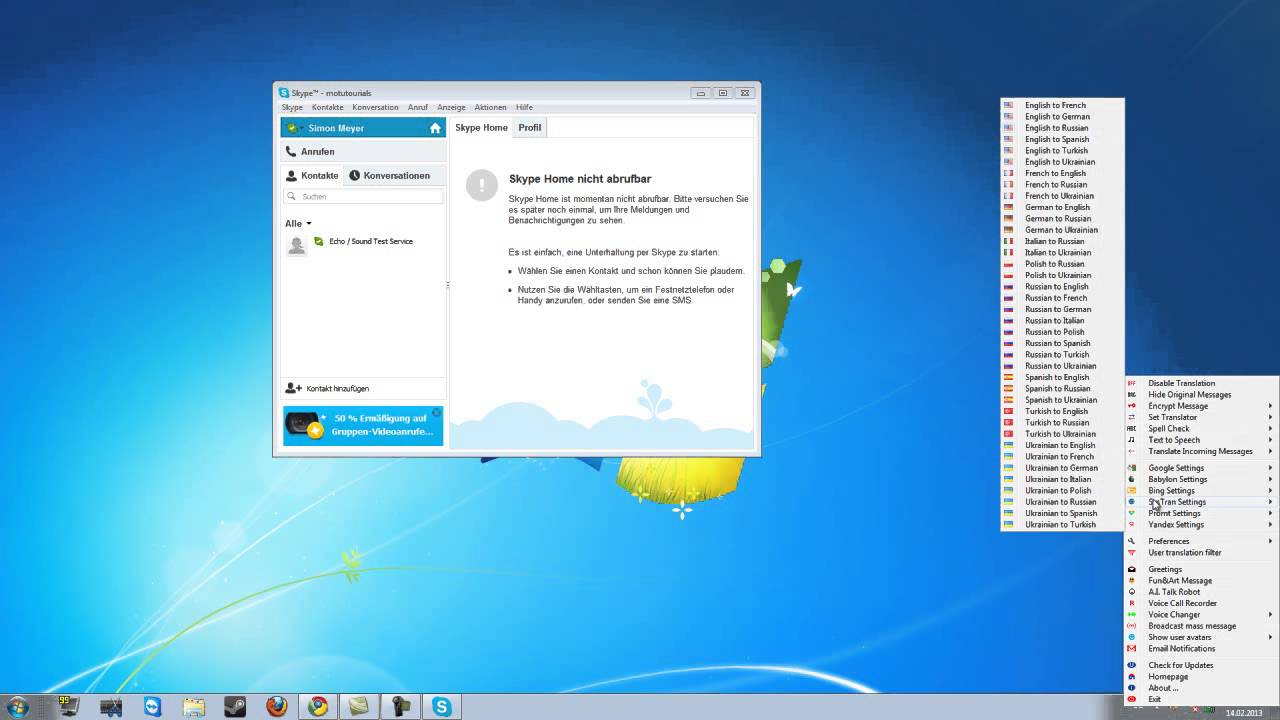This screenshot has width=1280, height=720.
Task: Open the Anzeige menu
Action: [451, 107]
